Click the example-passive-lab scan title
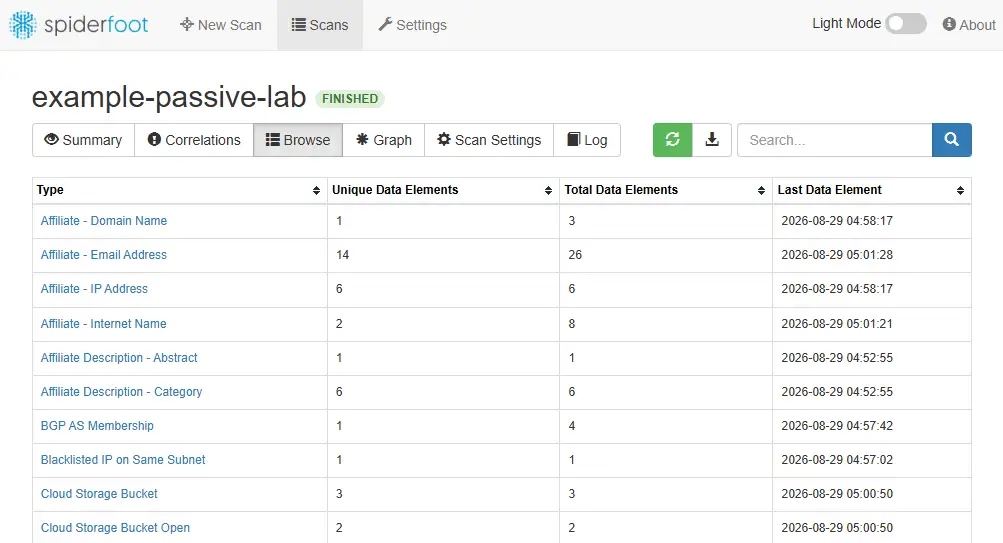The width and height of the screenshot is (1003, 543). click(x=169, y=97)
